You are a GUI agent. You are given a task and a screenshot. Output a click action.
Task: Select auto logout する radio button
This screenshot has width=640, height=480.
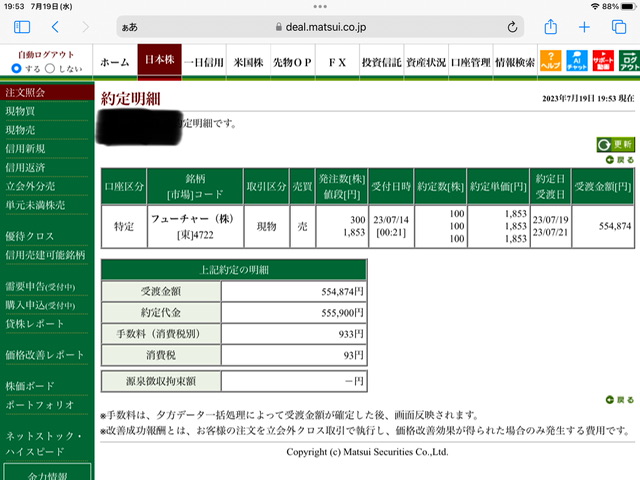(16, 68)
